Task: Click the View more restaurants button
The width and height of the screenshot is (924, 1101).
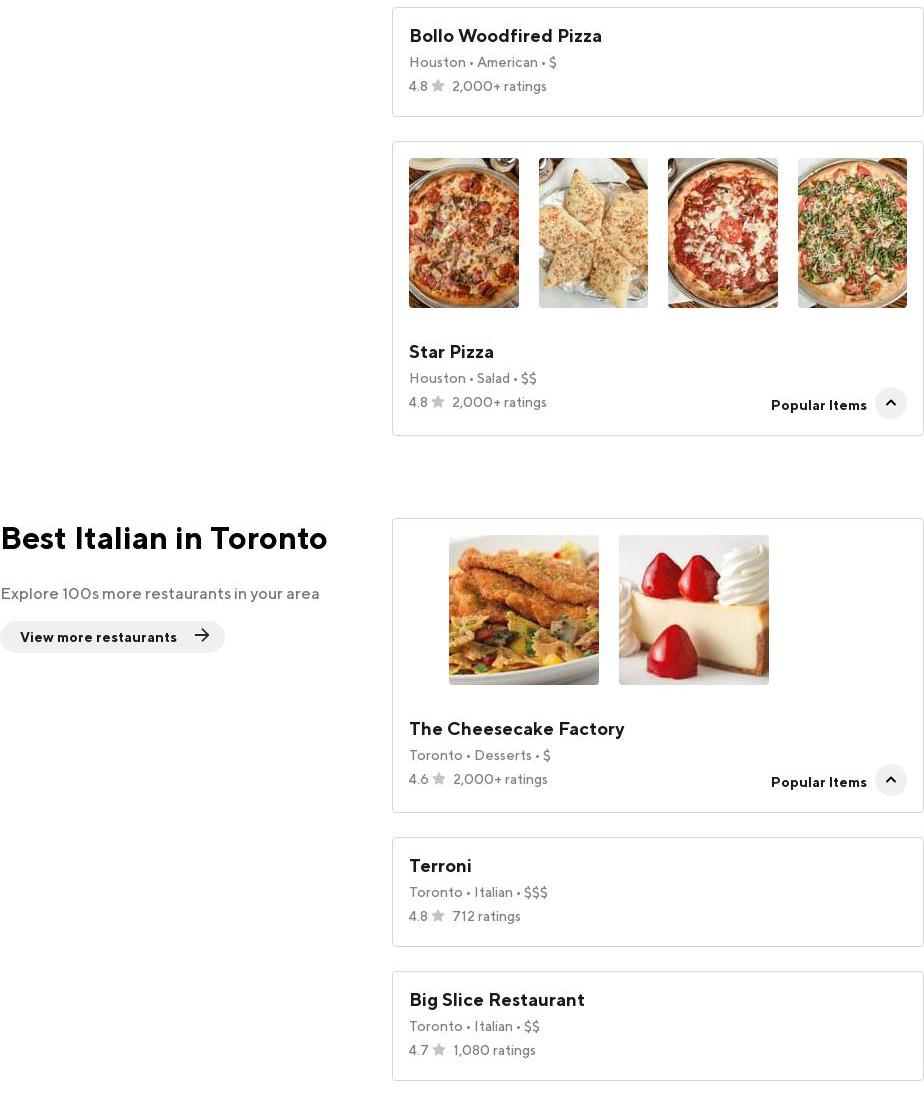Action: pyautogui.click(x=98, y=637)
